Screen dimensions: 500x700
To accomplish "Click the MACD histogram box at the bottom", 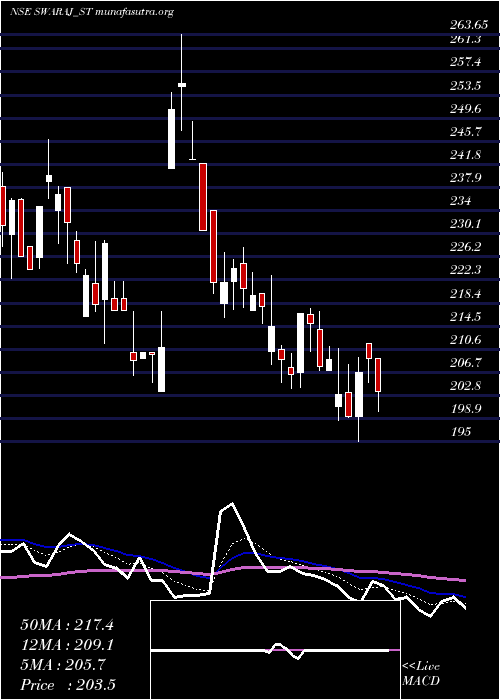I will coord(275,650).
